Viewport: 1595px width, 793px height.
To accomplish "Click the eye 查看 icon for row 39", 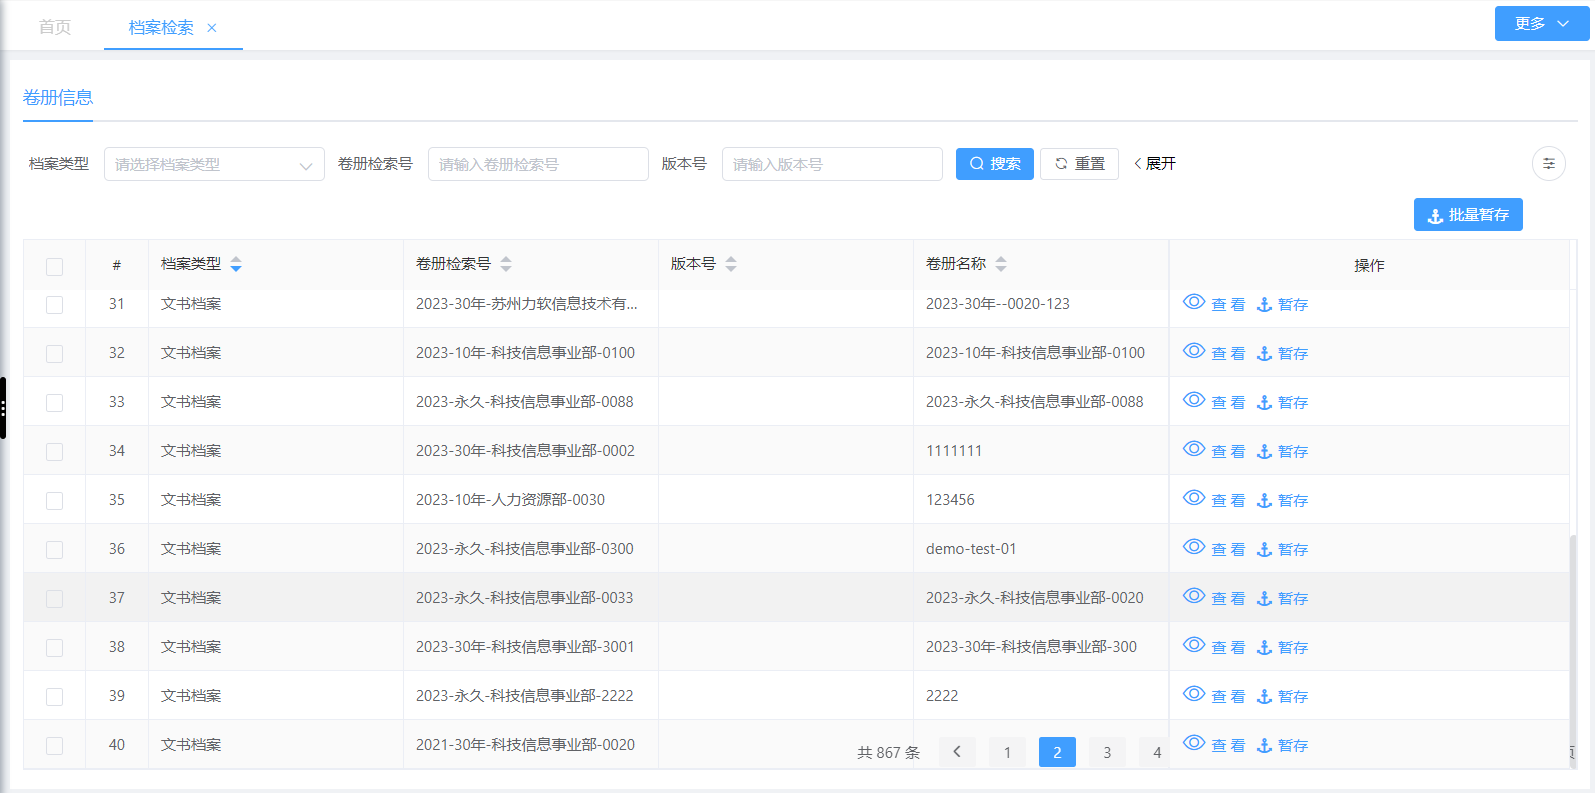I will pyautogui.click(x=1194, y=694).
